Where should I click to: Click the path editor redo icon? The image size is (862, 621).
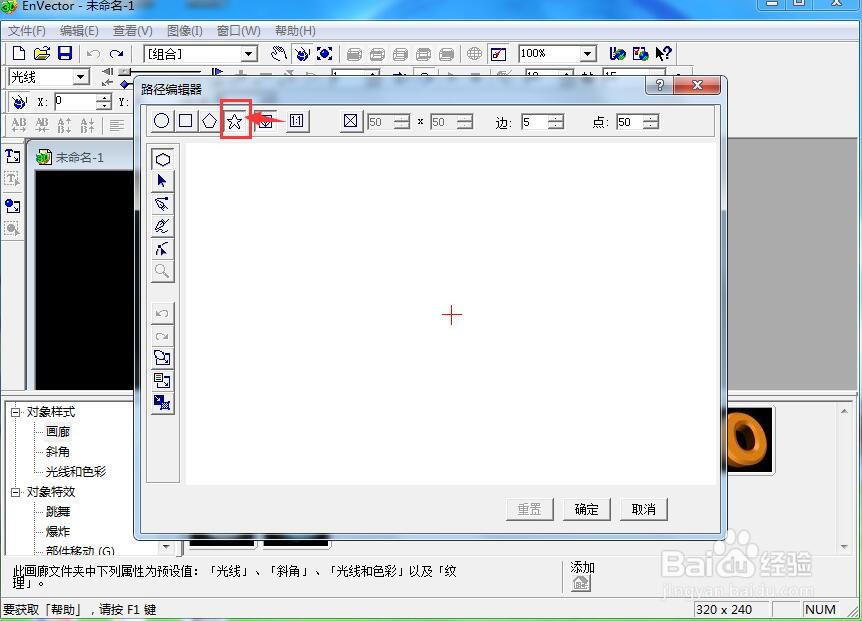(163, 336)
